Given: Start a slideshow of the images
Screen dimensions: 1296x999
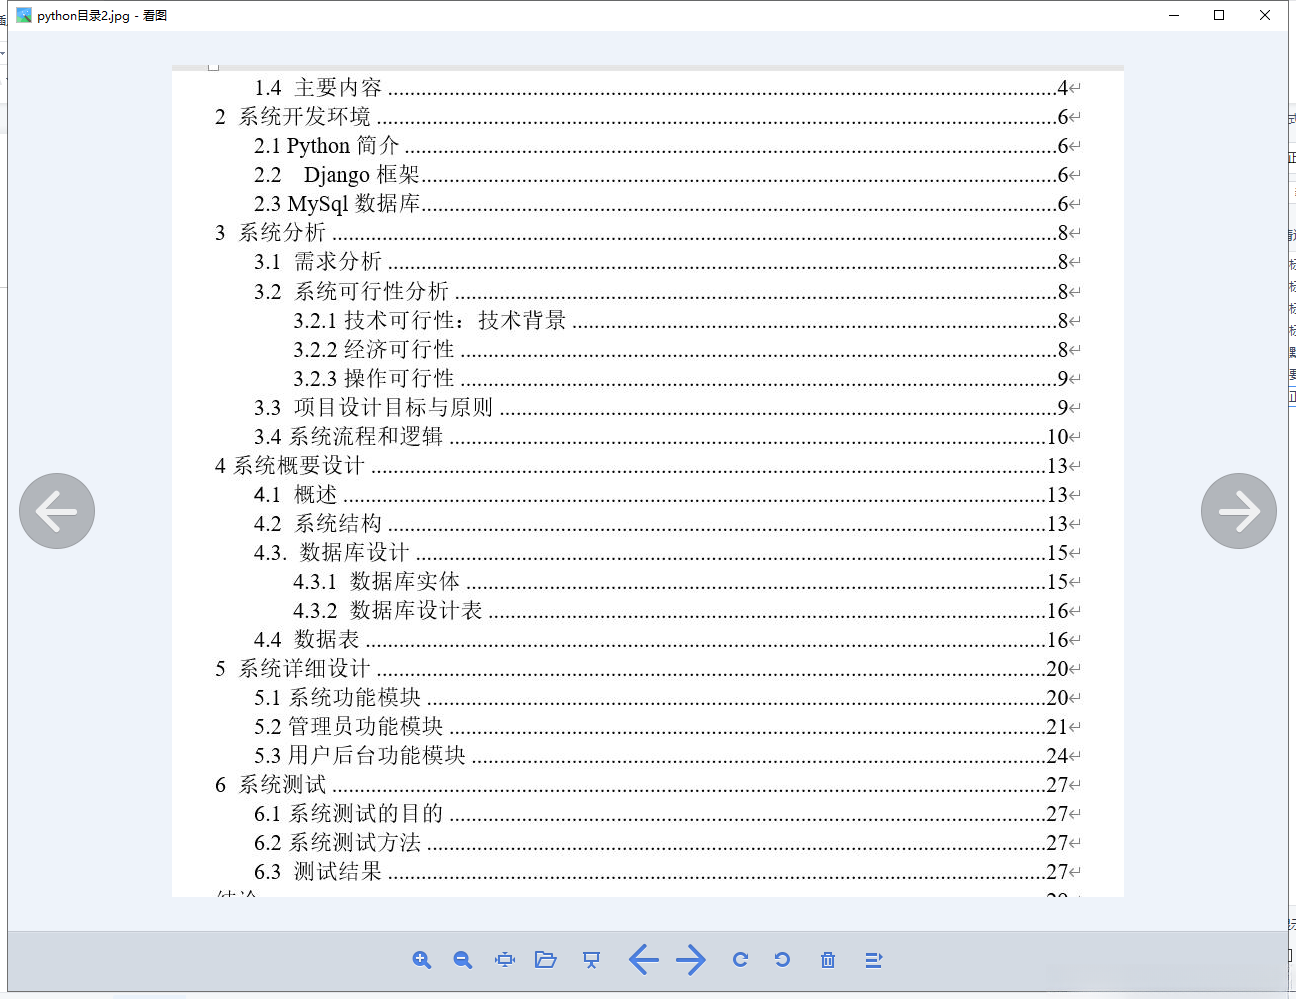Looking at the screenshot, I should pos(591,959).
